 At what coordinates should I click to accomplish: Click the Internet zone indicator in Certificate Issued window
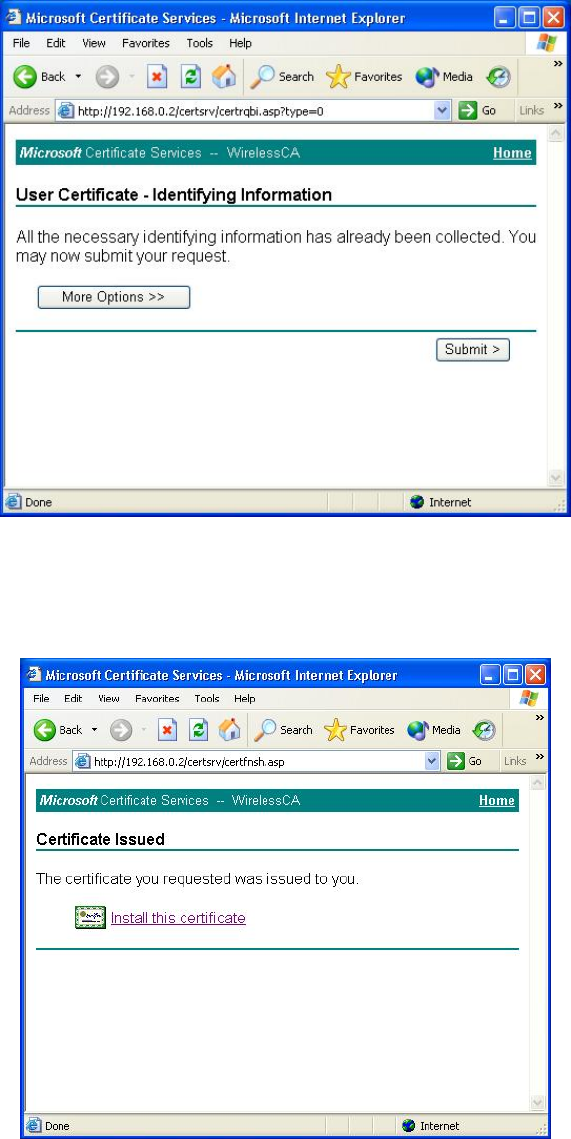(429, 1127)
